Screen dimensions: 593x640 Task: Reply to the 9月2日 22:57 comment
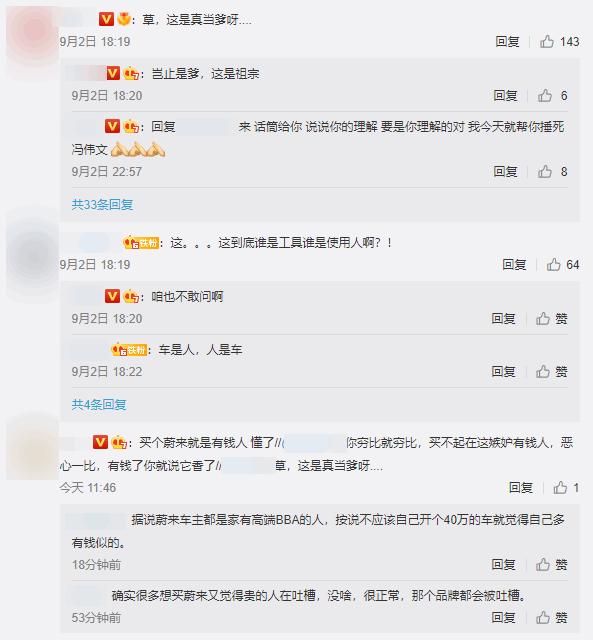(x=505, y=171)
